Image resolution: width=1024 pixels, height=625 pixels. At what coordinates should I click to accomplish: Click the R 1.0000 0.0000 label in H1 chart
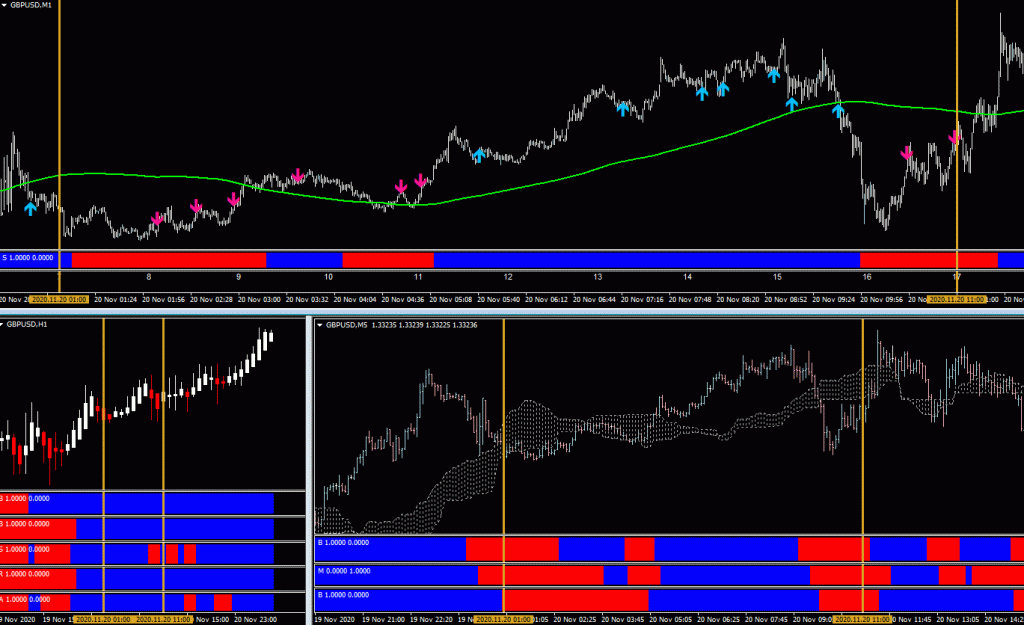click(x=25, y=574)
